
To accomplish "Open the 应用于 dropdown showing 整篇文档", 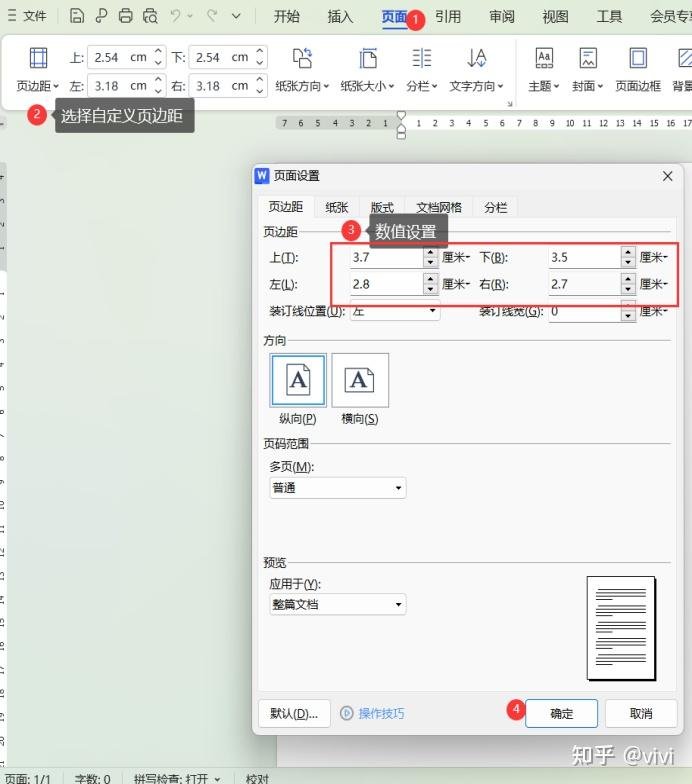I will tap(337, 604).
